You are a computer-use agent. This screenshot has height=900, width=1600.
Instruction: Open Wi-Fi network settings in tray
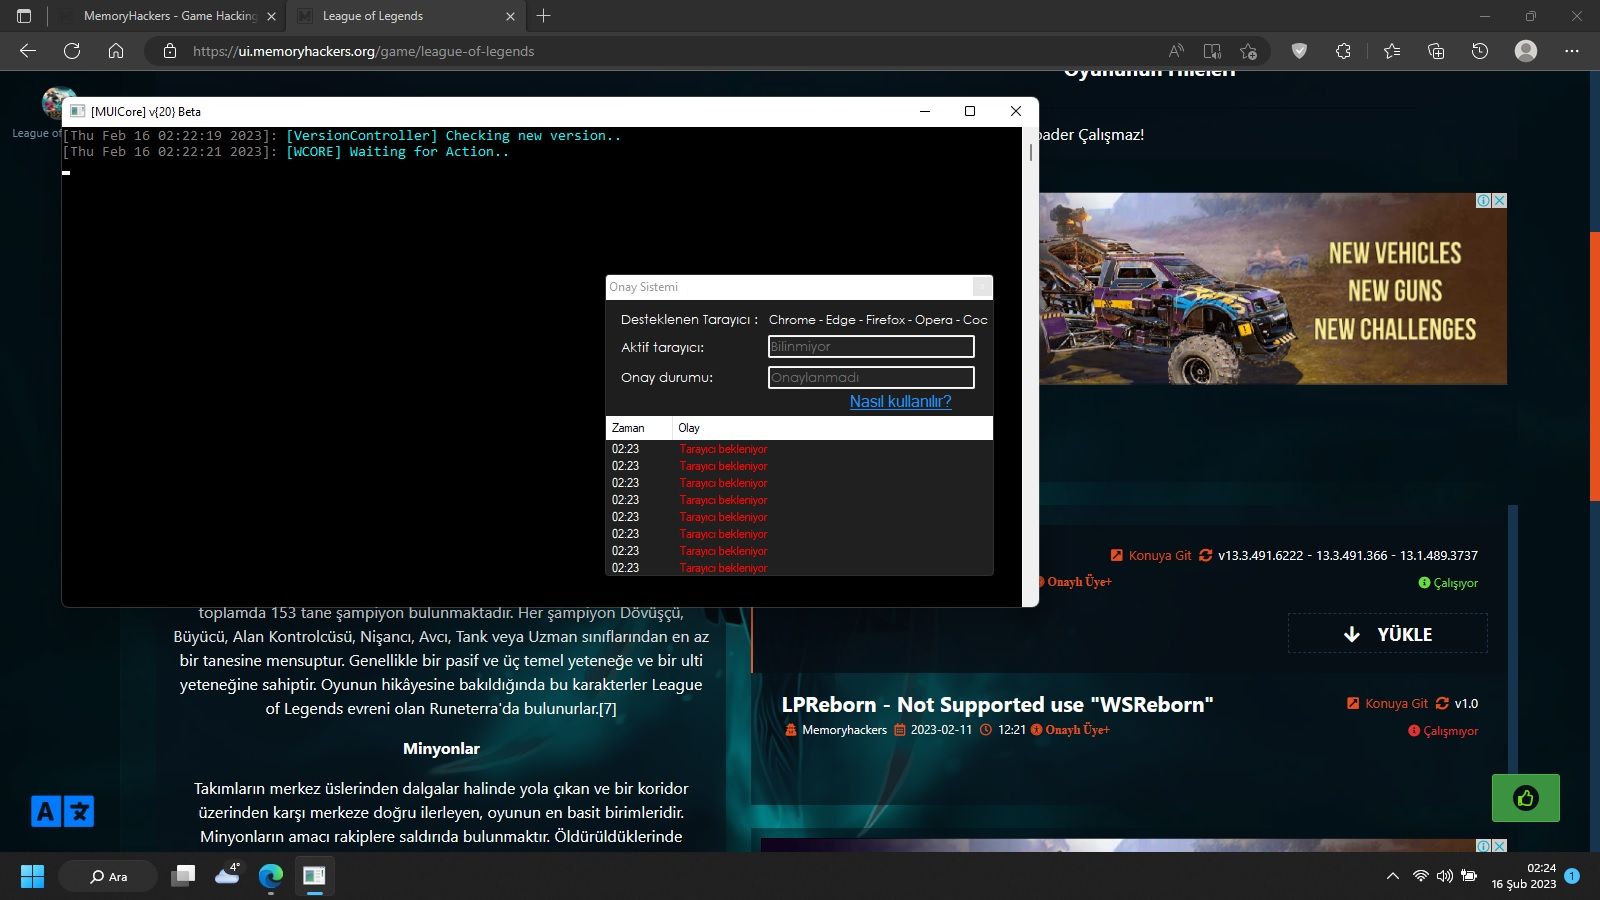click(1420, 876)
